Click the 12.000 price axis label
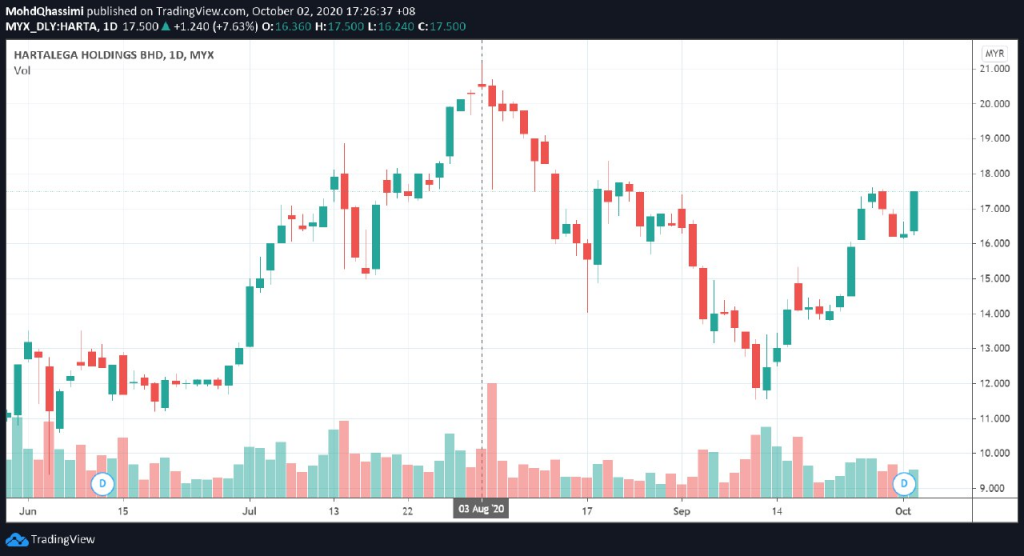The width and height of the screenshot is (1024, 556). click(x=995, y=384)
